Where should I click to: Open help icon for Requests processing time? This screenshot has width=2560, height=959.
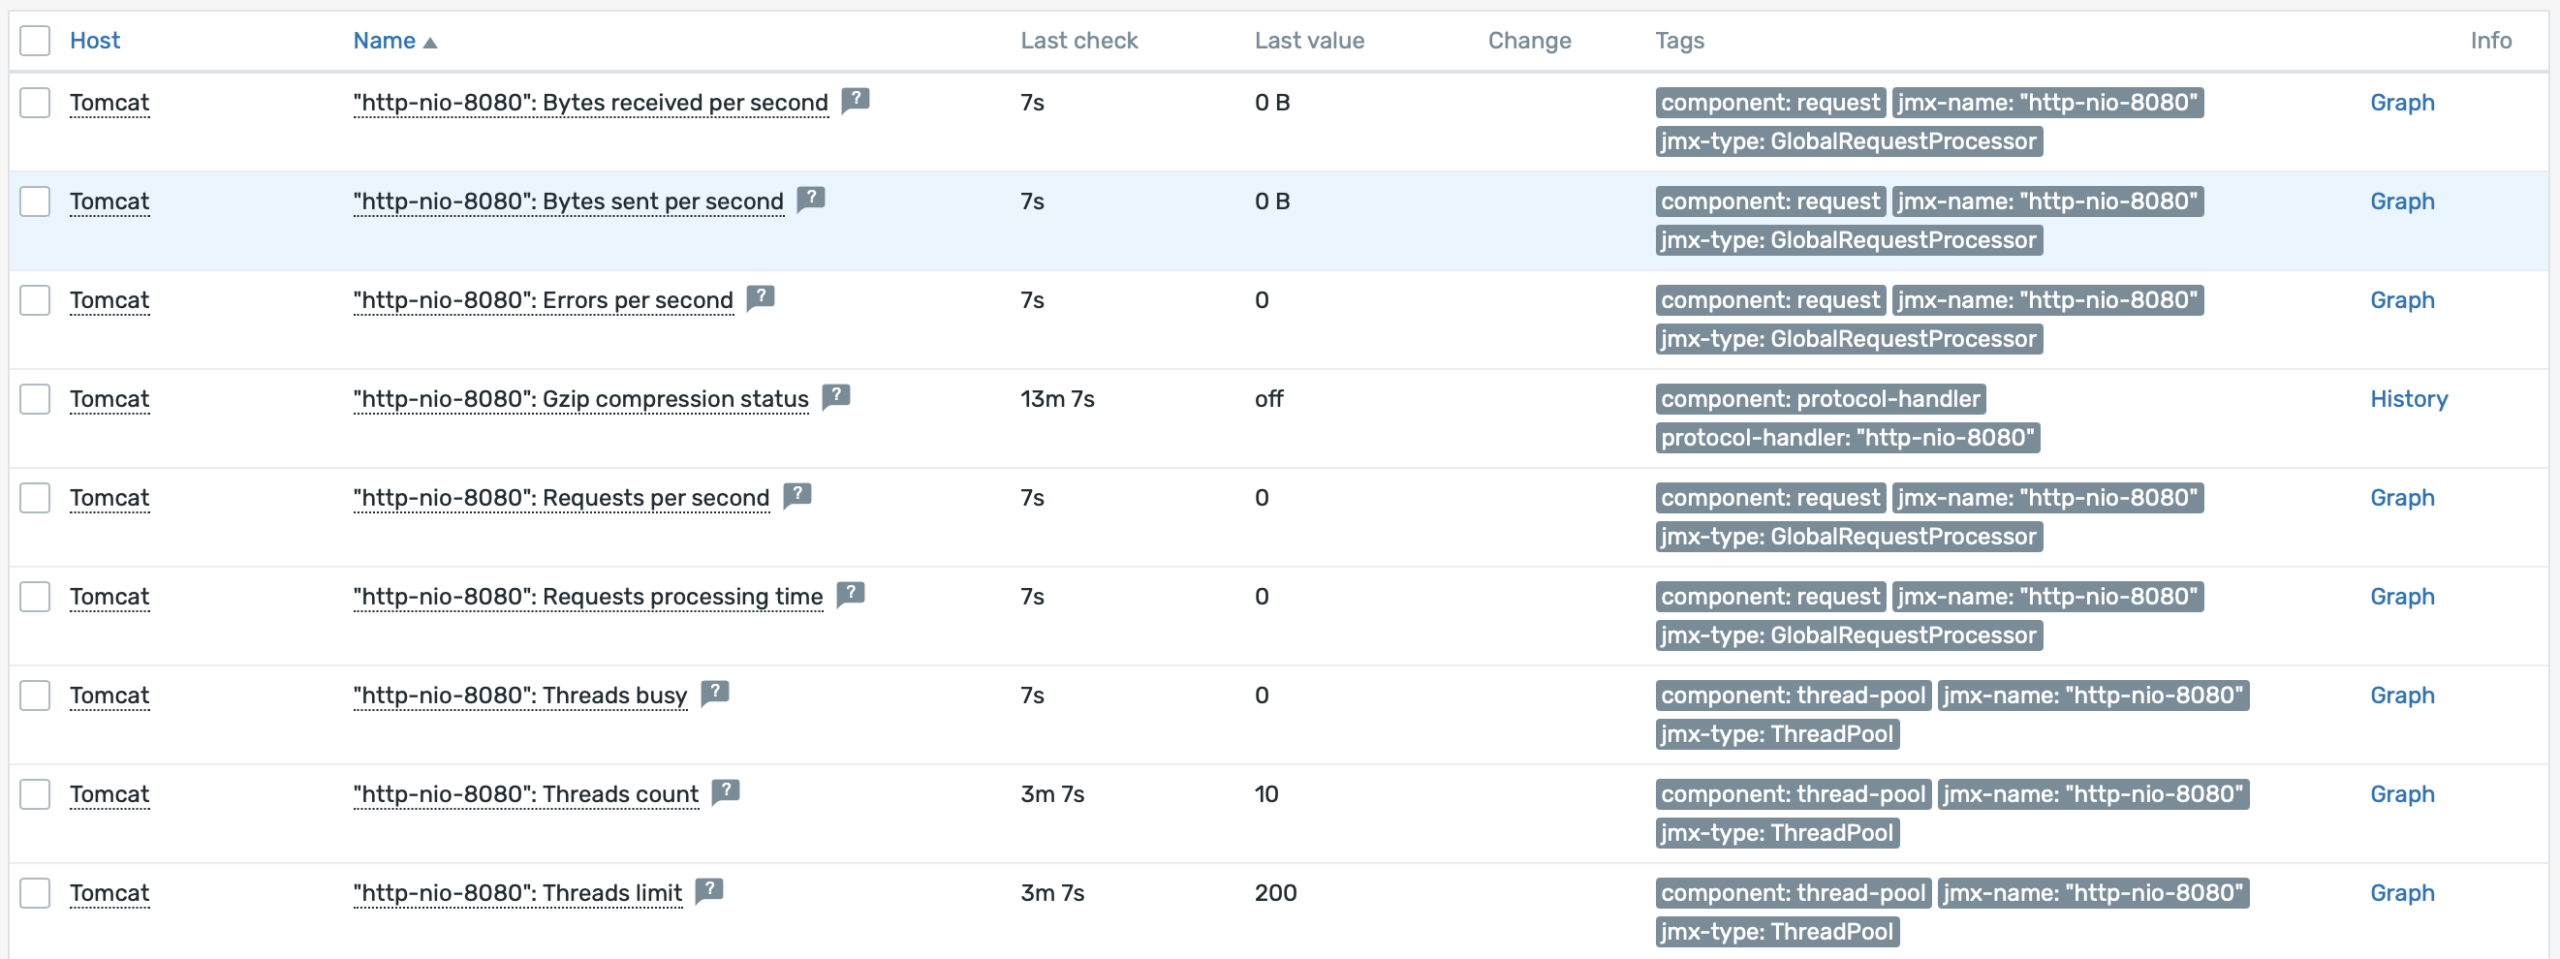coord(850,595)
